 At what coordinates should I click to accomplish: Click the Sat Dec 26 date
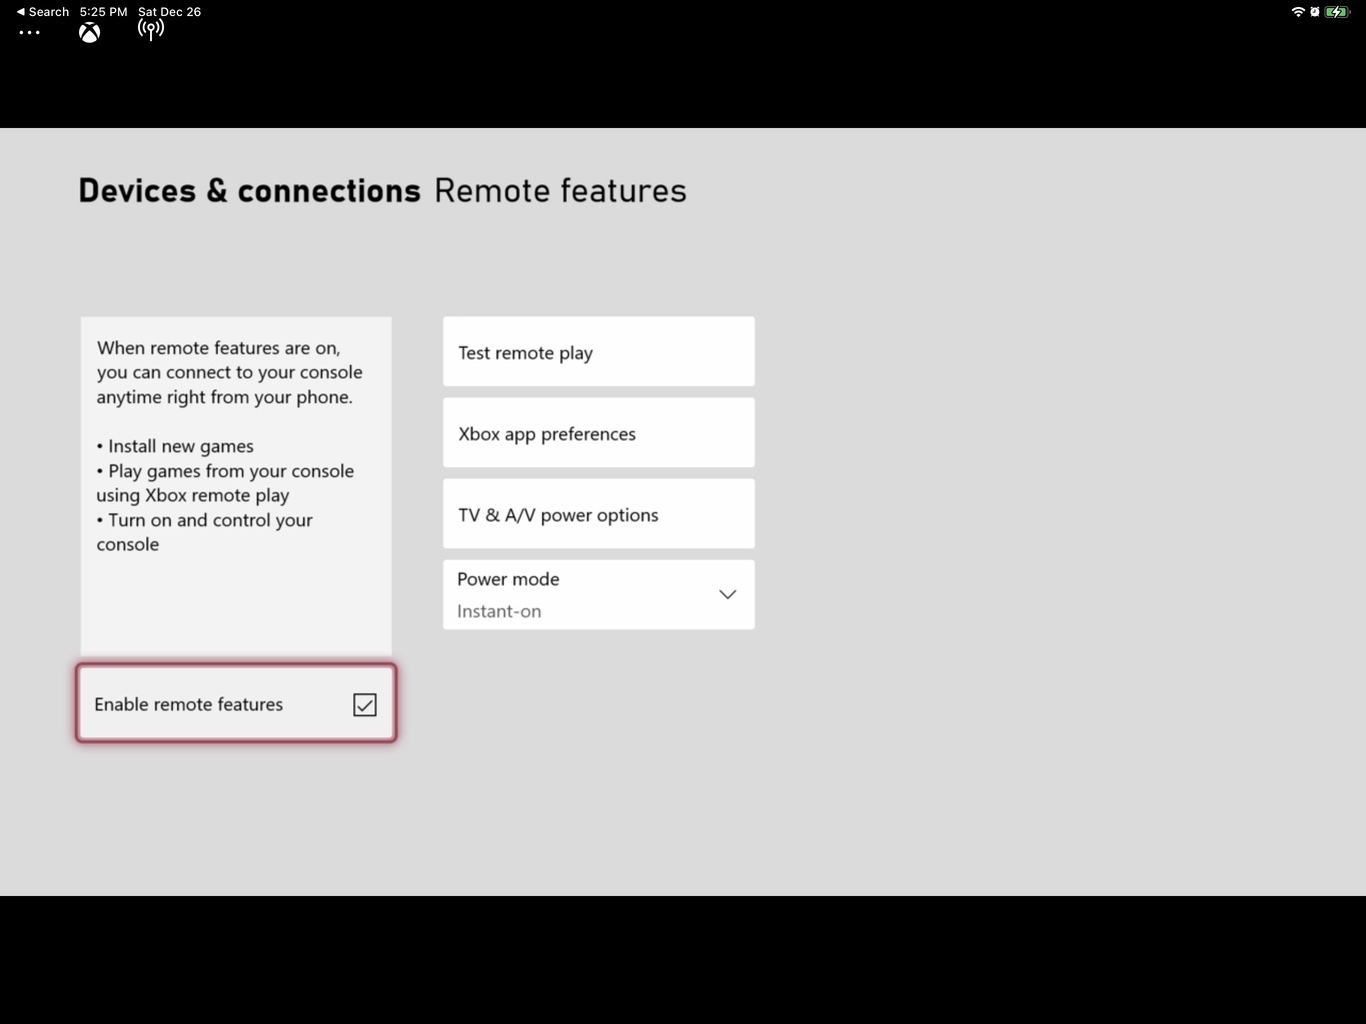[170, 12]
